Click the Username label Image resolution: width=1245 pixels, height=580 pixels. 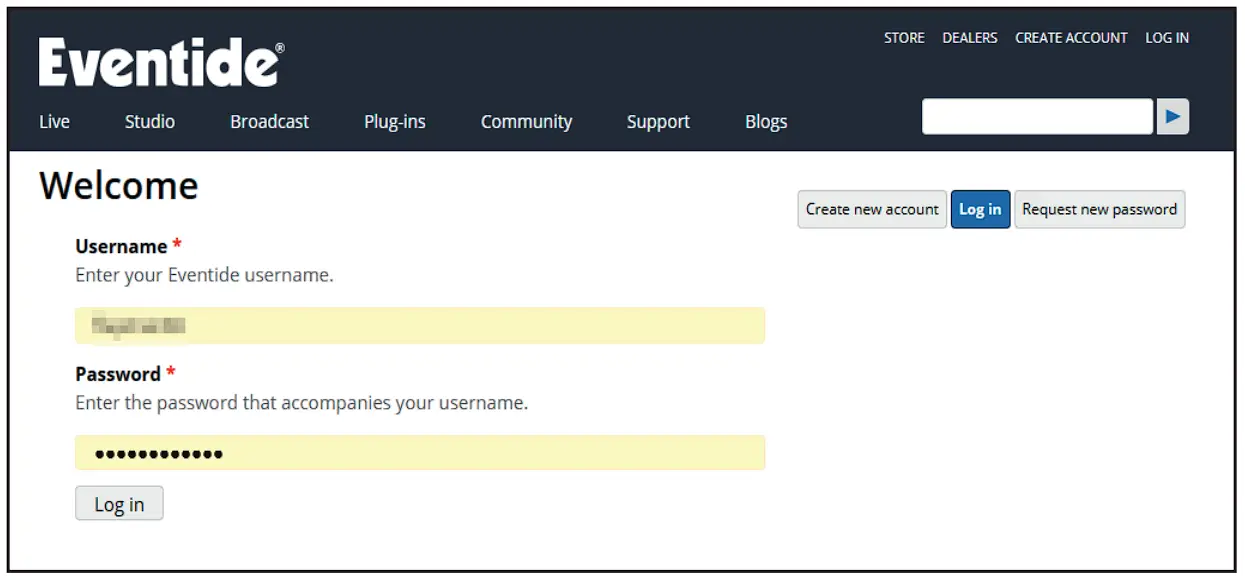tap(121, 246)
